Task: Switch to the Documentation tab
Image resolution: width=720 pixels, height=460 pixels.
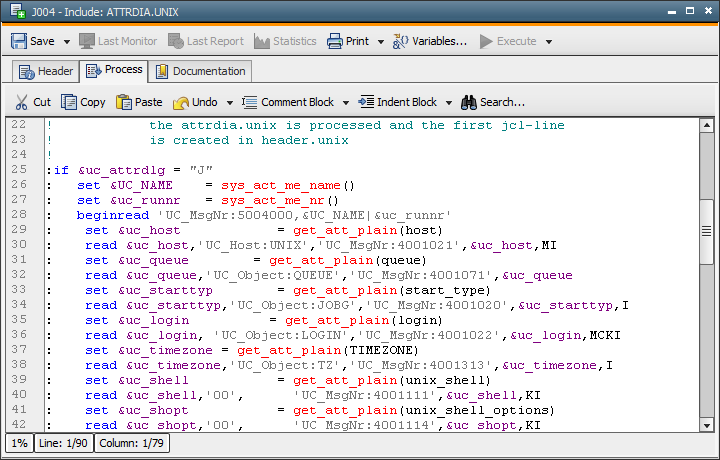Action: [x=200, y=71]
